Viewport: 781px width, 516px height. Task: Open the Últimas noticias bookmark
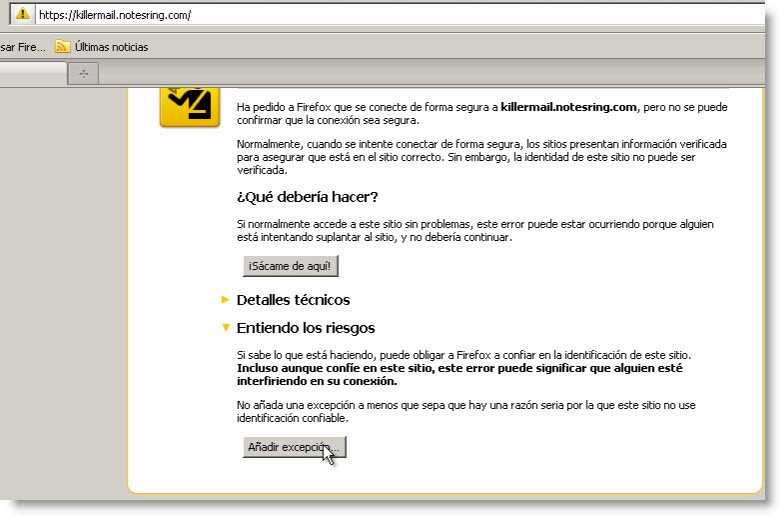click(111, 46)
